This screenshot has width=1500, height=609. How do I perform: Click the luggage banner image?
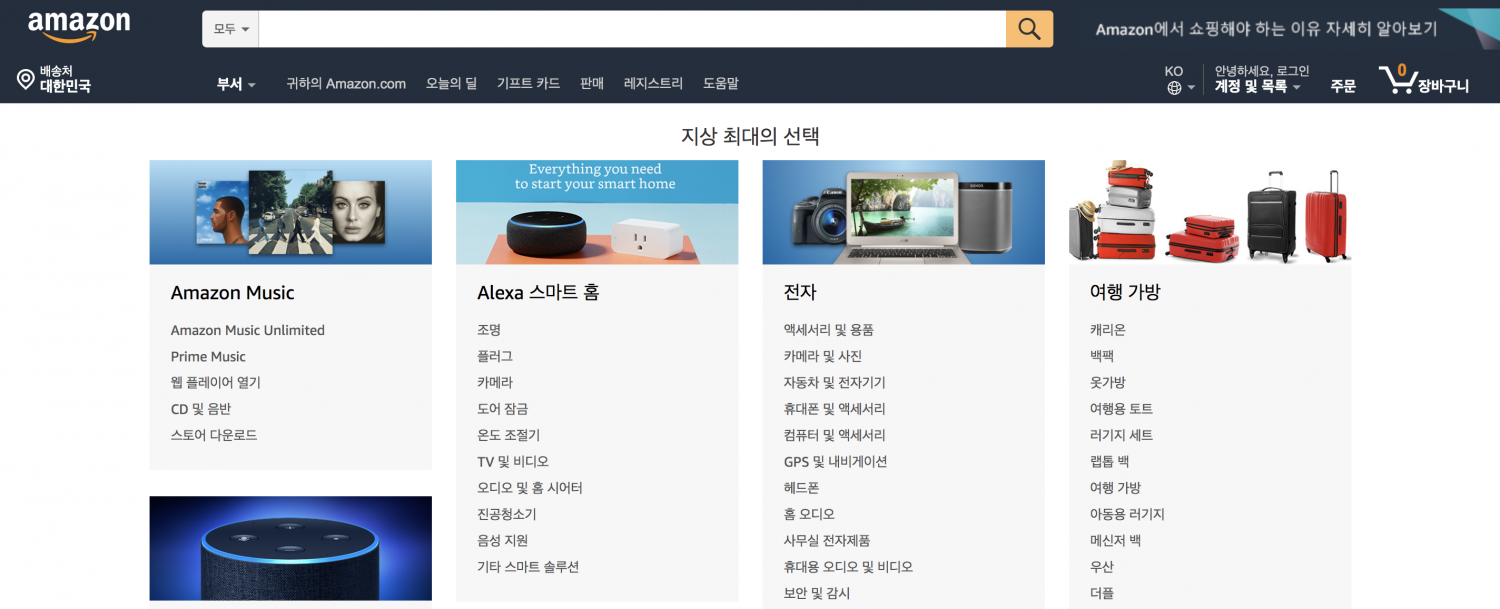coord(1210,212)
